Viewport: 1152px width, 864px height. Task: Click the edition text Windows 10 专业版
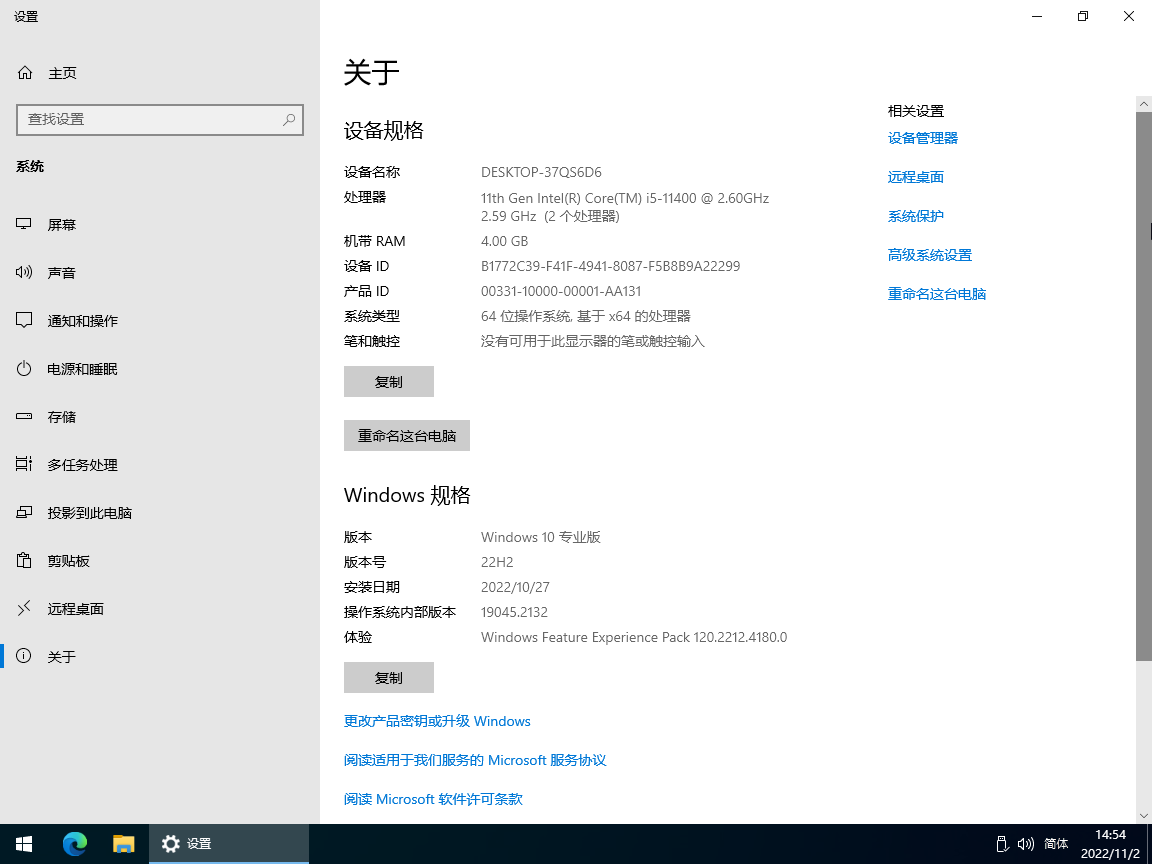[x=541, y=537]
